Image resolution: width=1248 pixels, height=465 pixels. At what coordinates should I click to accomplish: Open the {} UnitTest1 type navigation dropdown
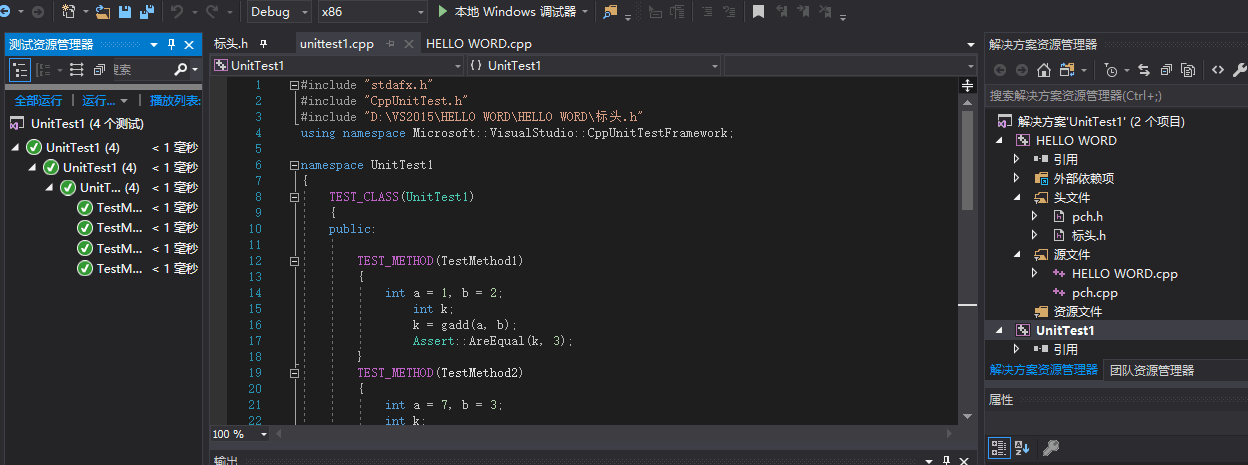pos(593,65)
